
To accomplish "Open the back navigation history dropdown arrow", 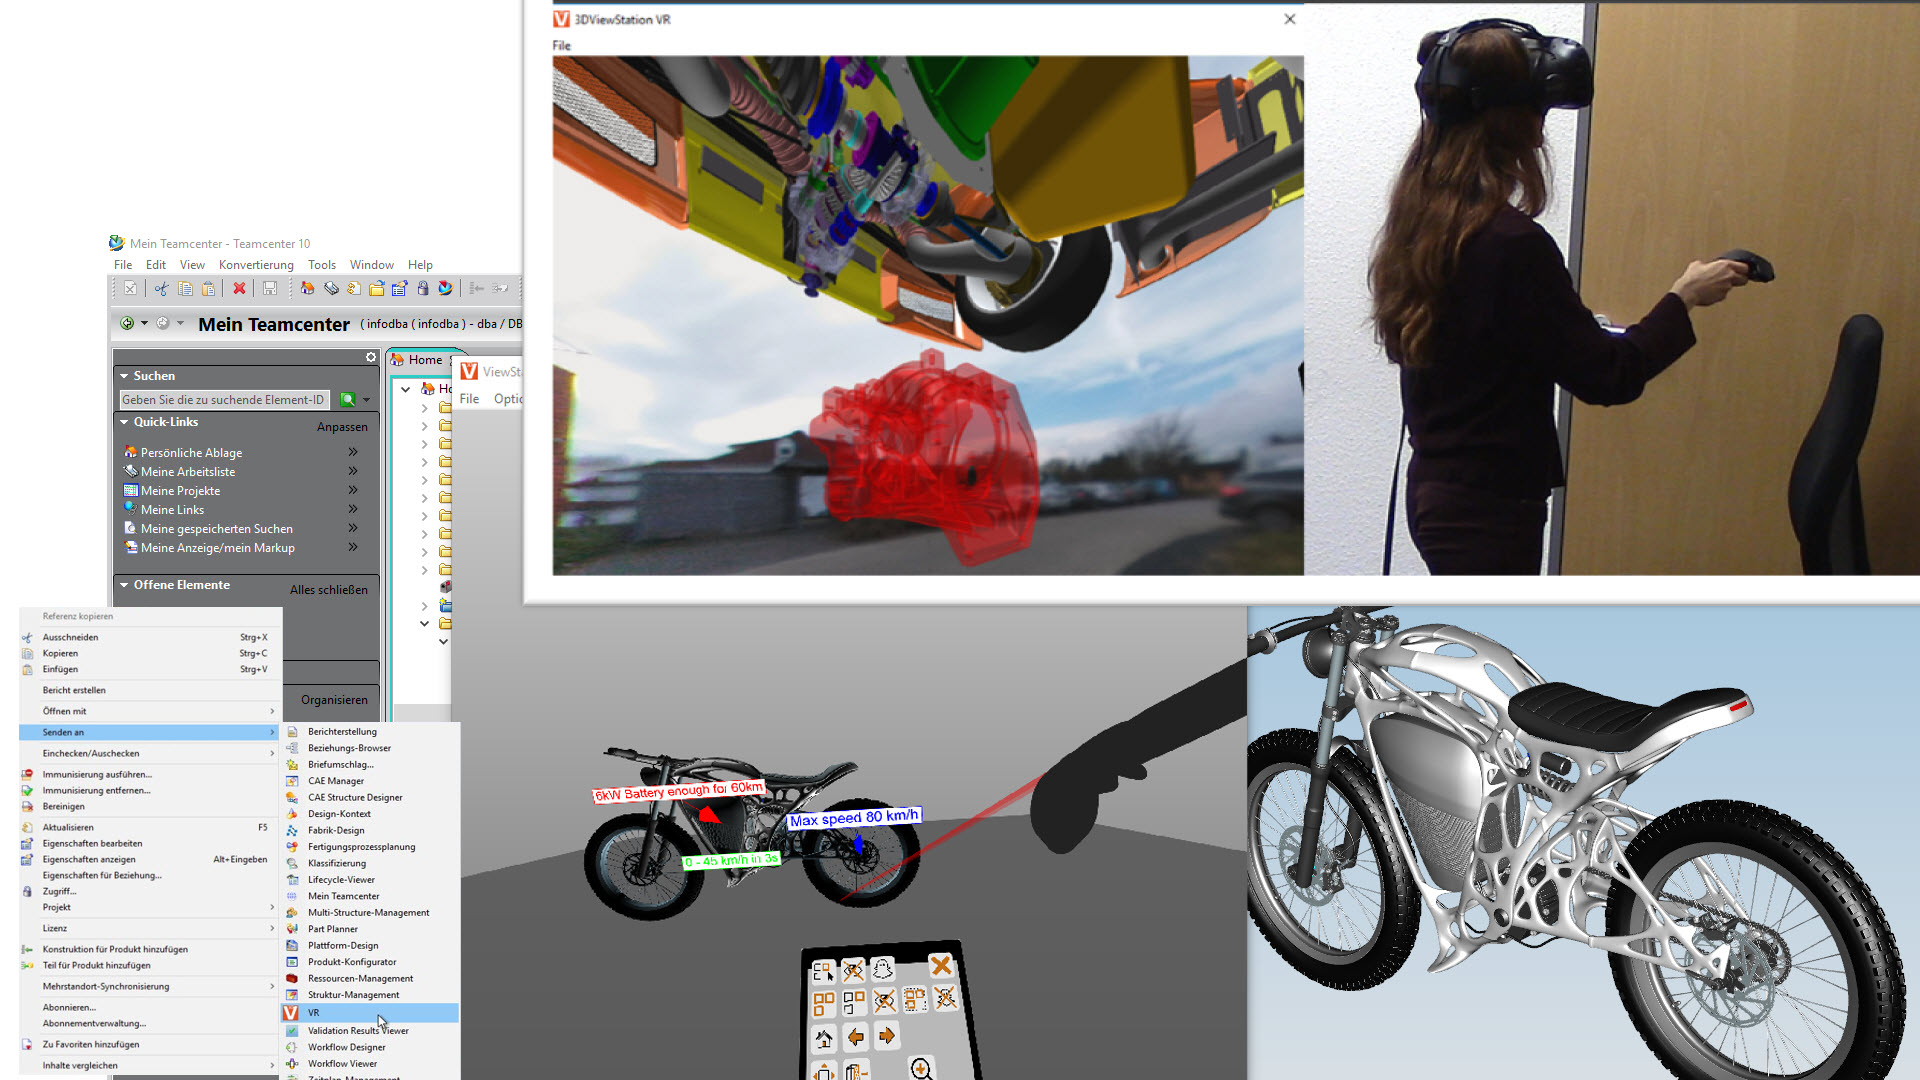I will click(x=144, y=323).
